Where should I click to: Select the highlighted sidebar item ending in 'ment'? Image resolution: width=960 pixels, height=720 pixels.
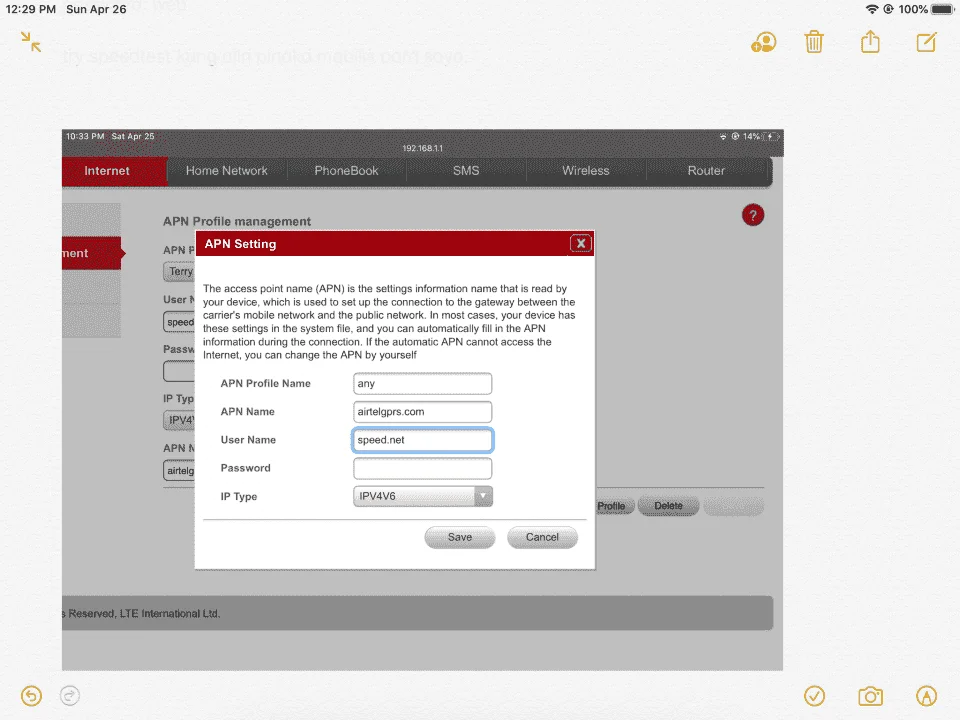[92, 253]
